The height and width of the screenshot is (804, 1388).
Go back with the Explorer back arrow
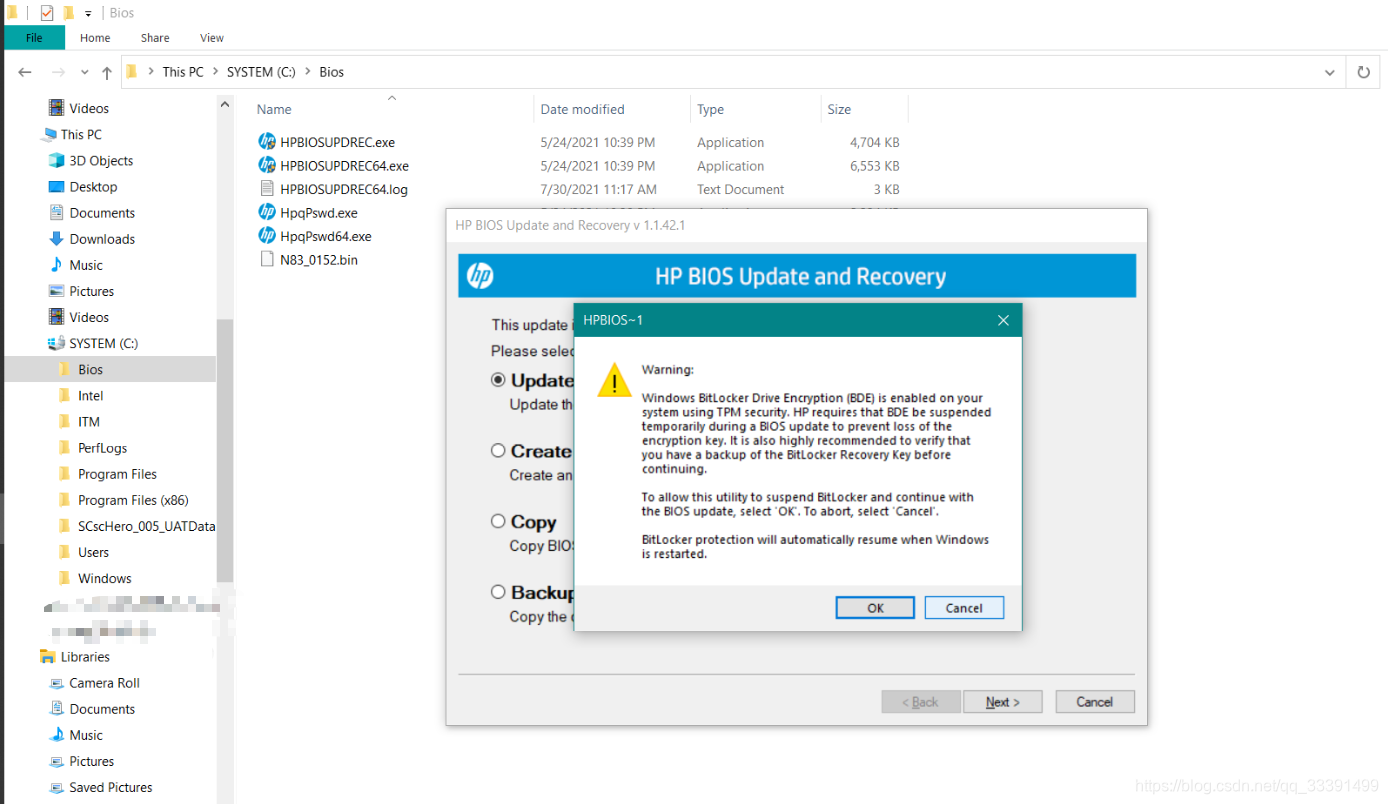[x=25, y=72]
